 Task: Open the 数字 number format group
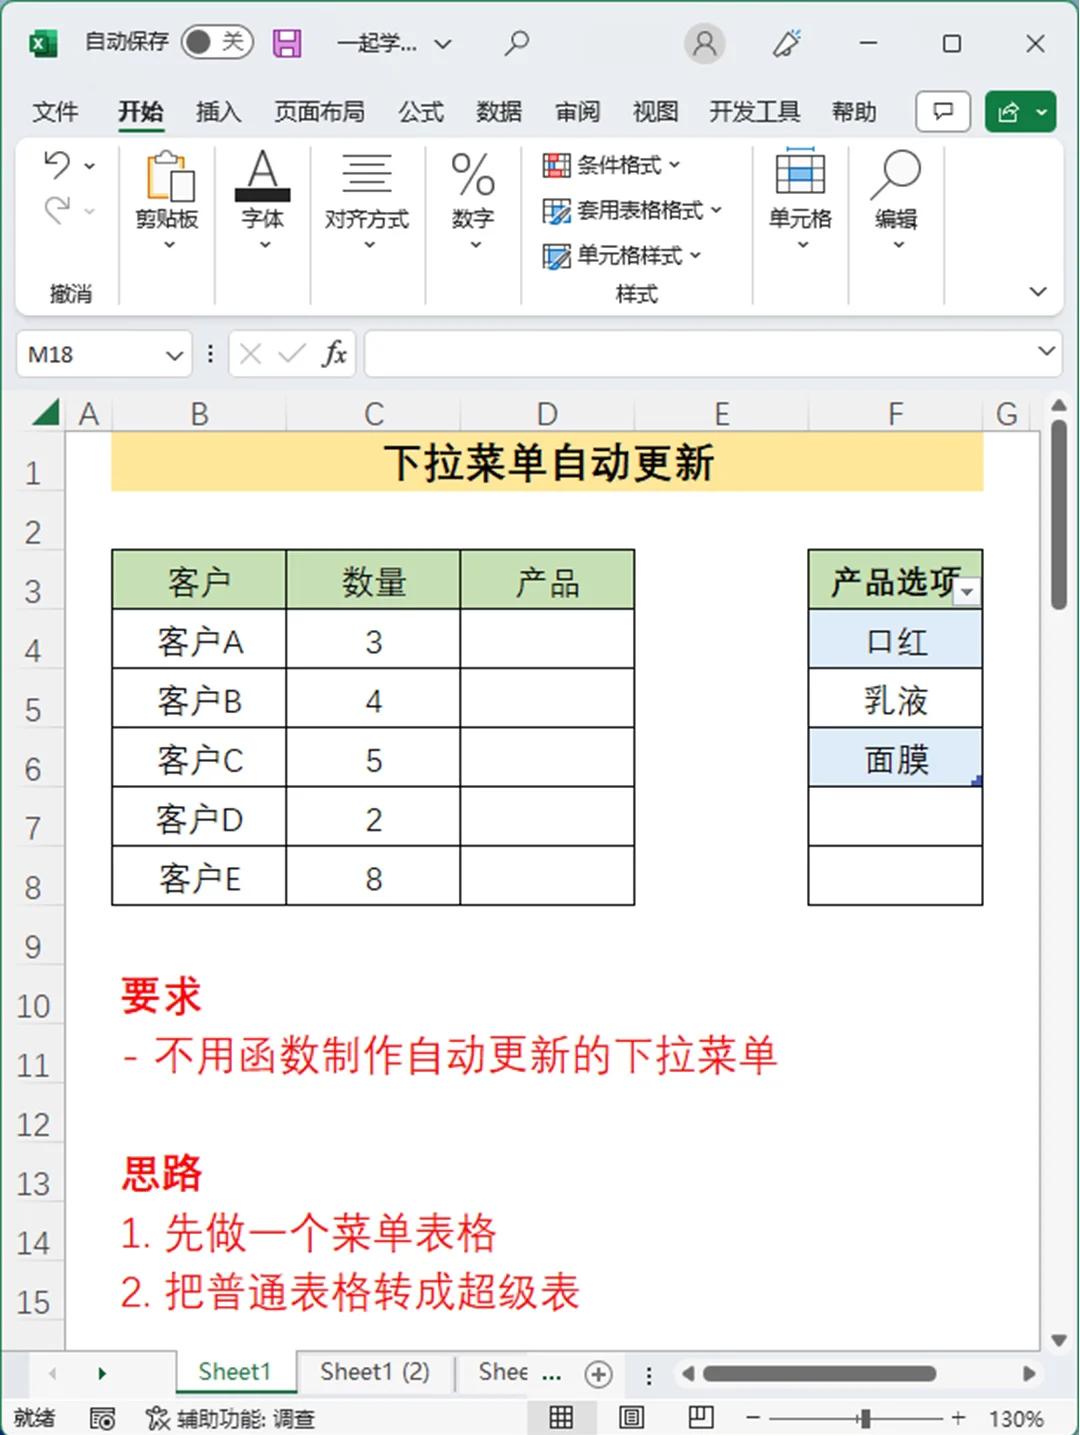[x=473, y=200]
